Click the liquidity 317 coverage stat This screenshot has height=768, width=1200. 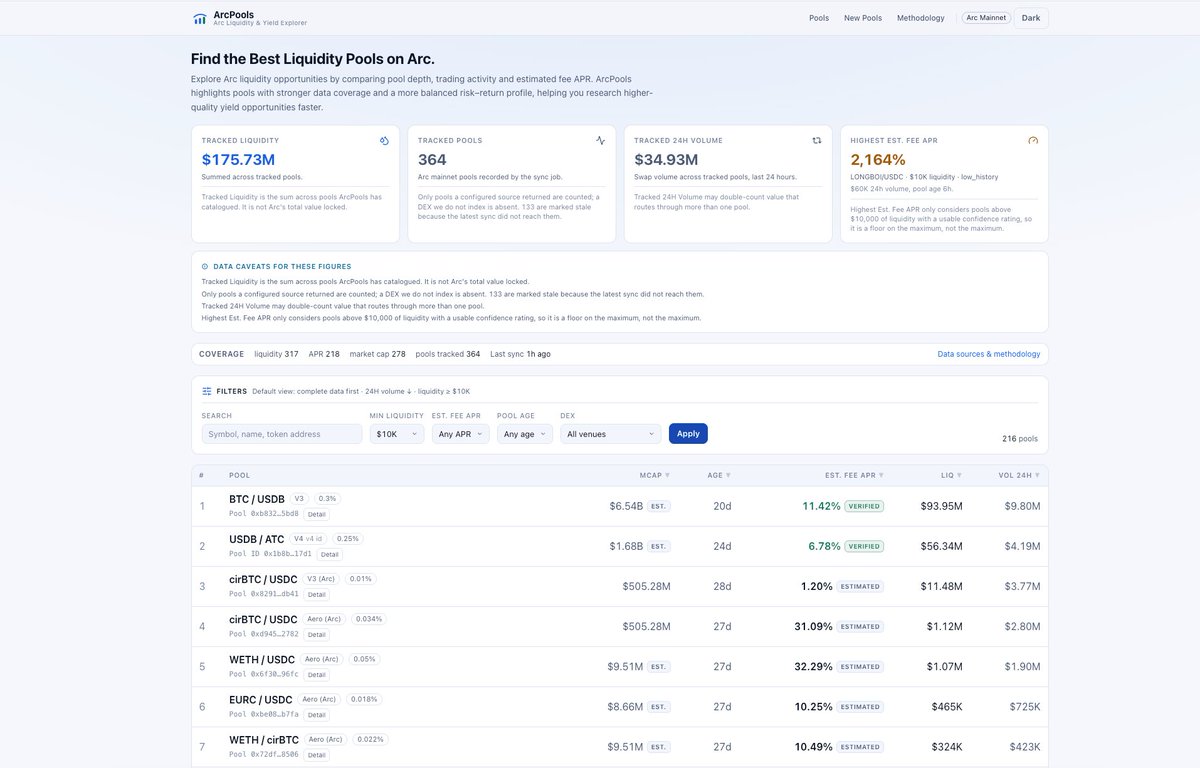point(276,354)
